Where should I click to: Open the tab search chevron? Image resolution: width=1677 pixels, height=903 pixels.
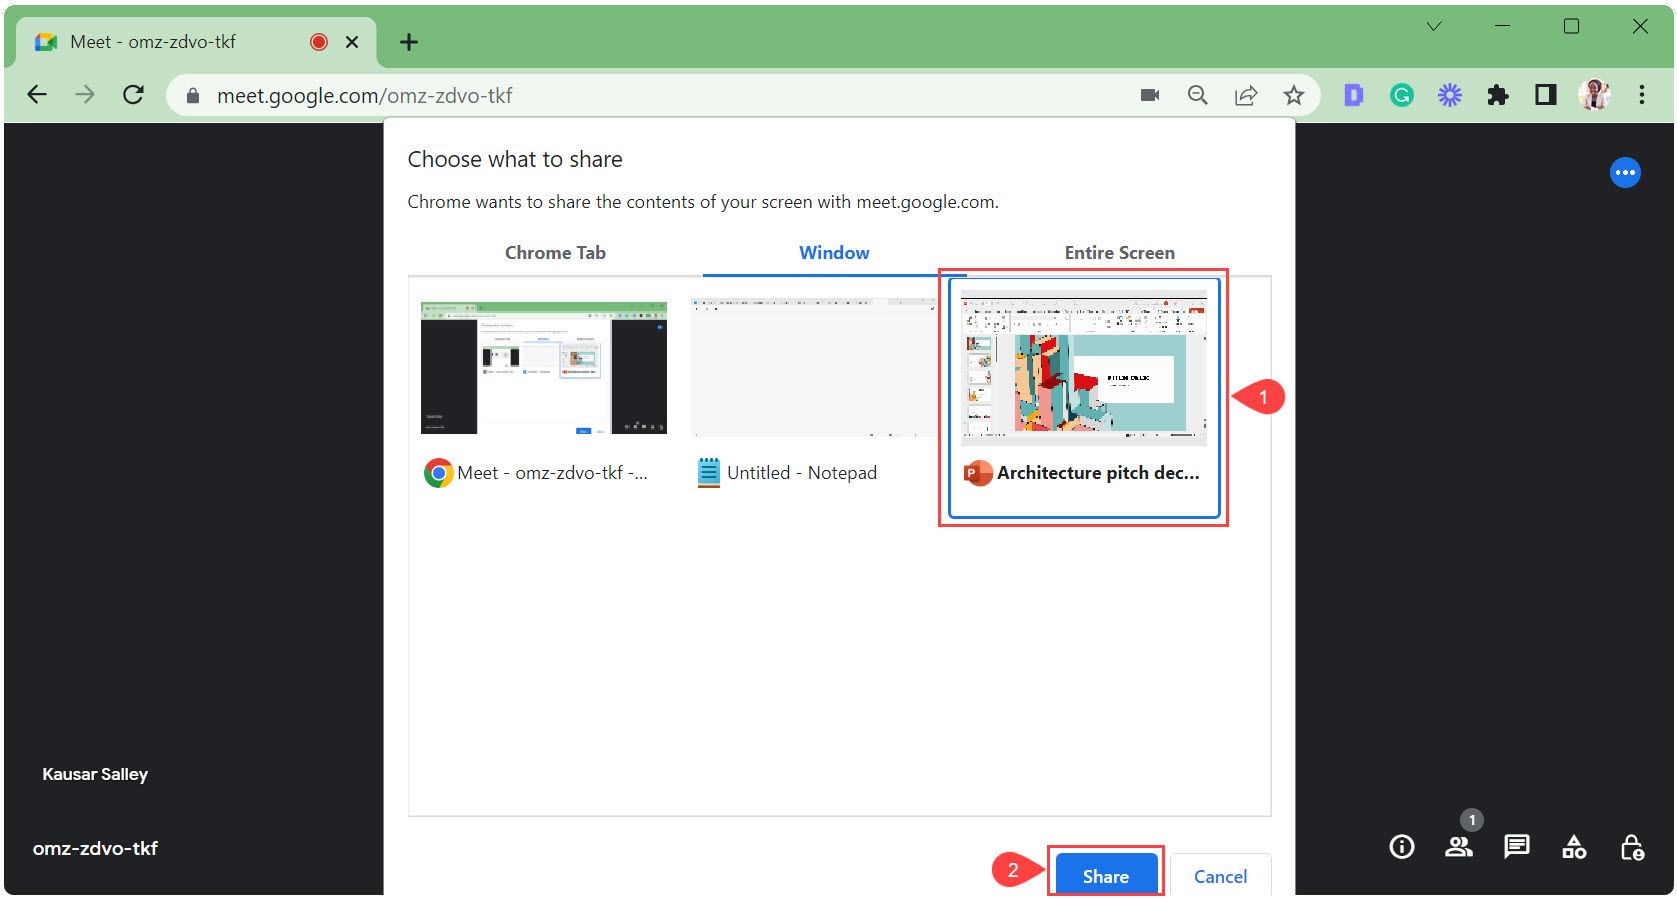[1435, 27]
